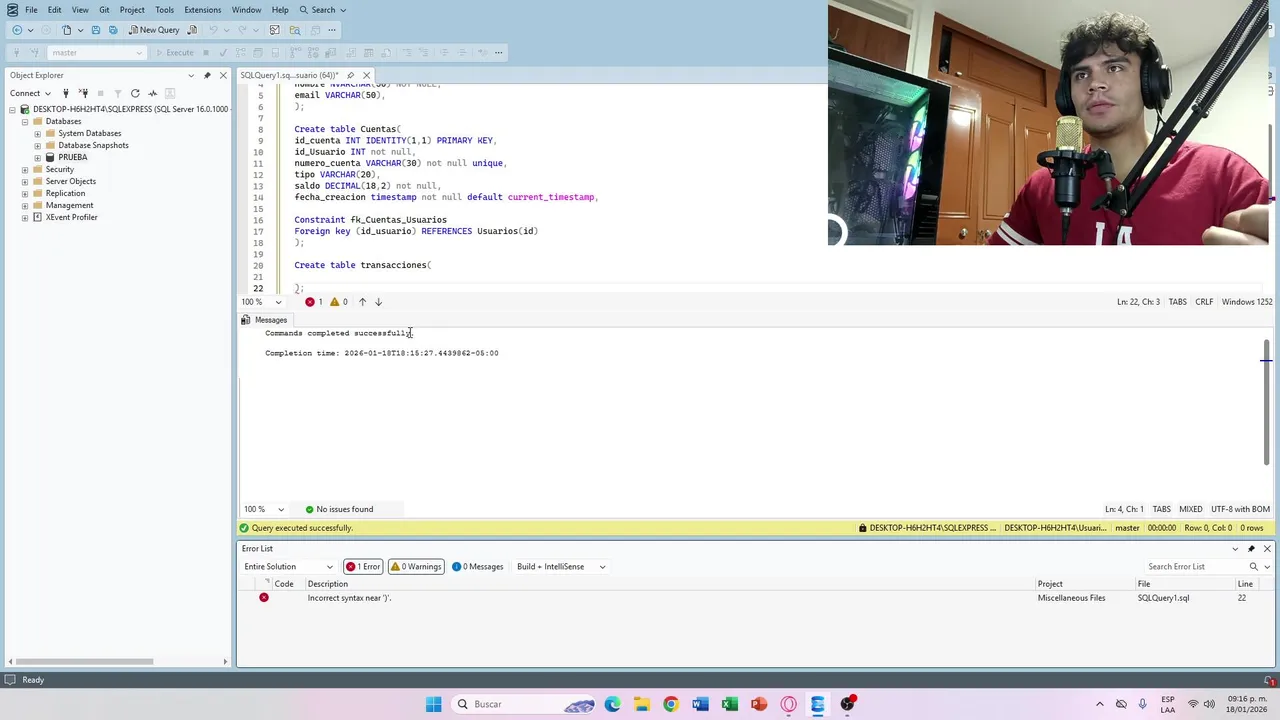Select the XEvent Profiler tree item
Screen dimensions: 1280x720
click(71, 217)
